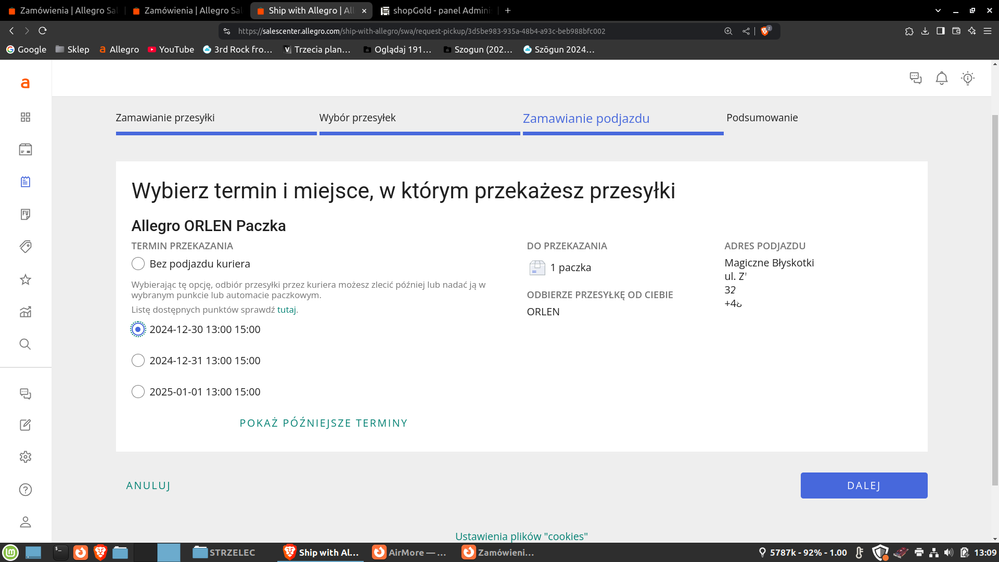The height and width of the screenshot is (562, 999).
Task: Open the messages chat icon in sidebar
Action: 25,394
